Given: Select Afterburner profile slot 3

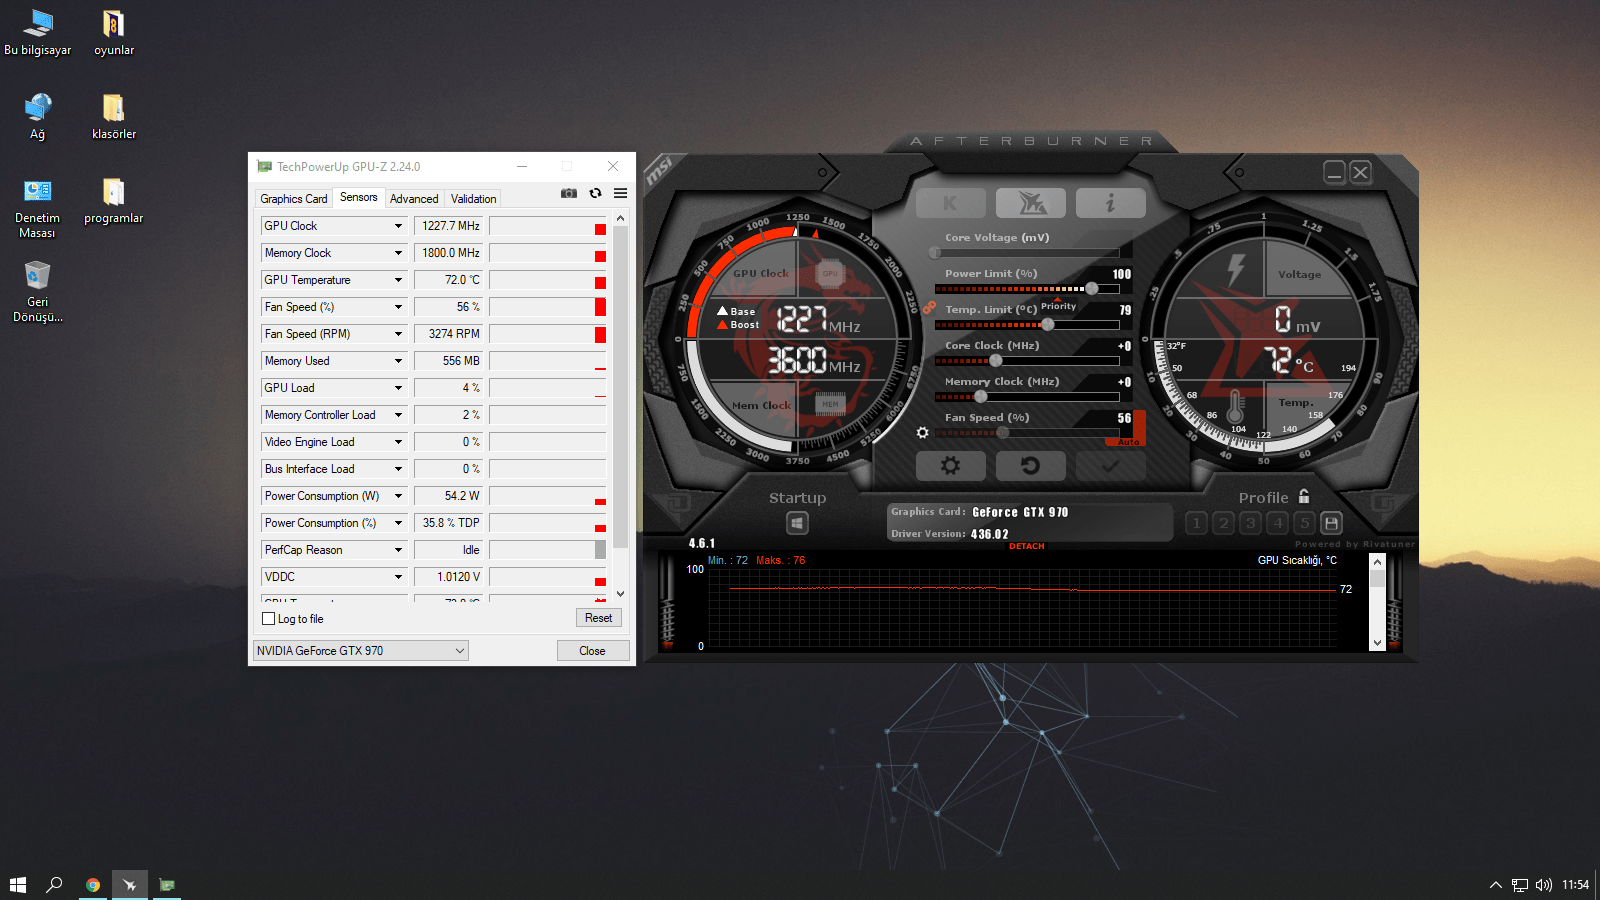Looking at the screenshot, I should 1251,523.
